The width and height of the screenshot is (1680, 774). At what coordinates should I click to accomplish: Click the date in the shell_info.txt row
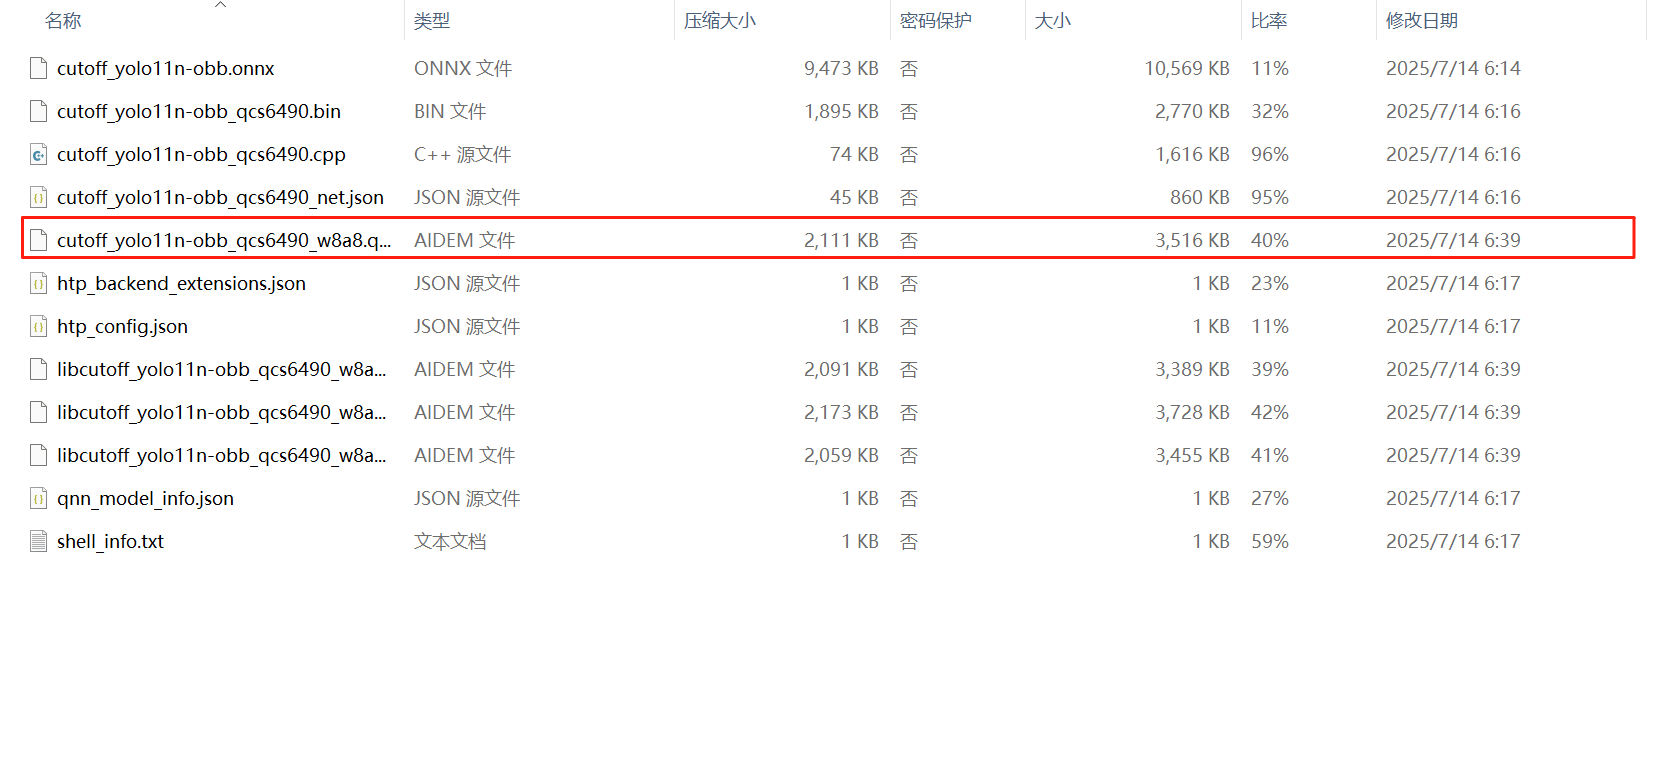[x=1453, y=541]
